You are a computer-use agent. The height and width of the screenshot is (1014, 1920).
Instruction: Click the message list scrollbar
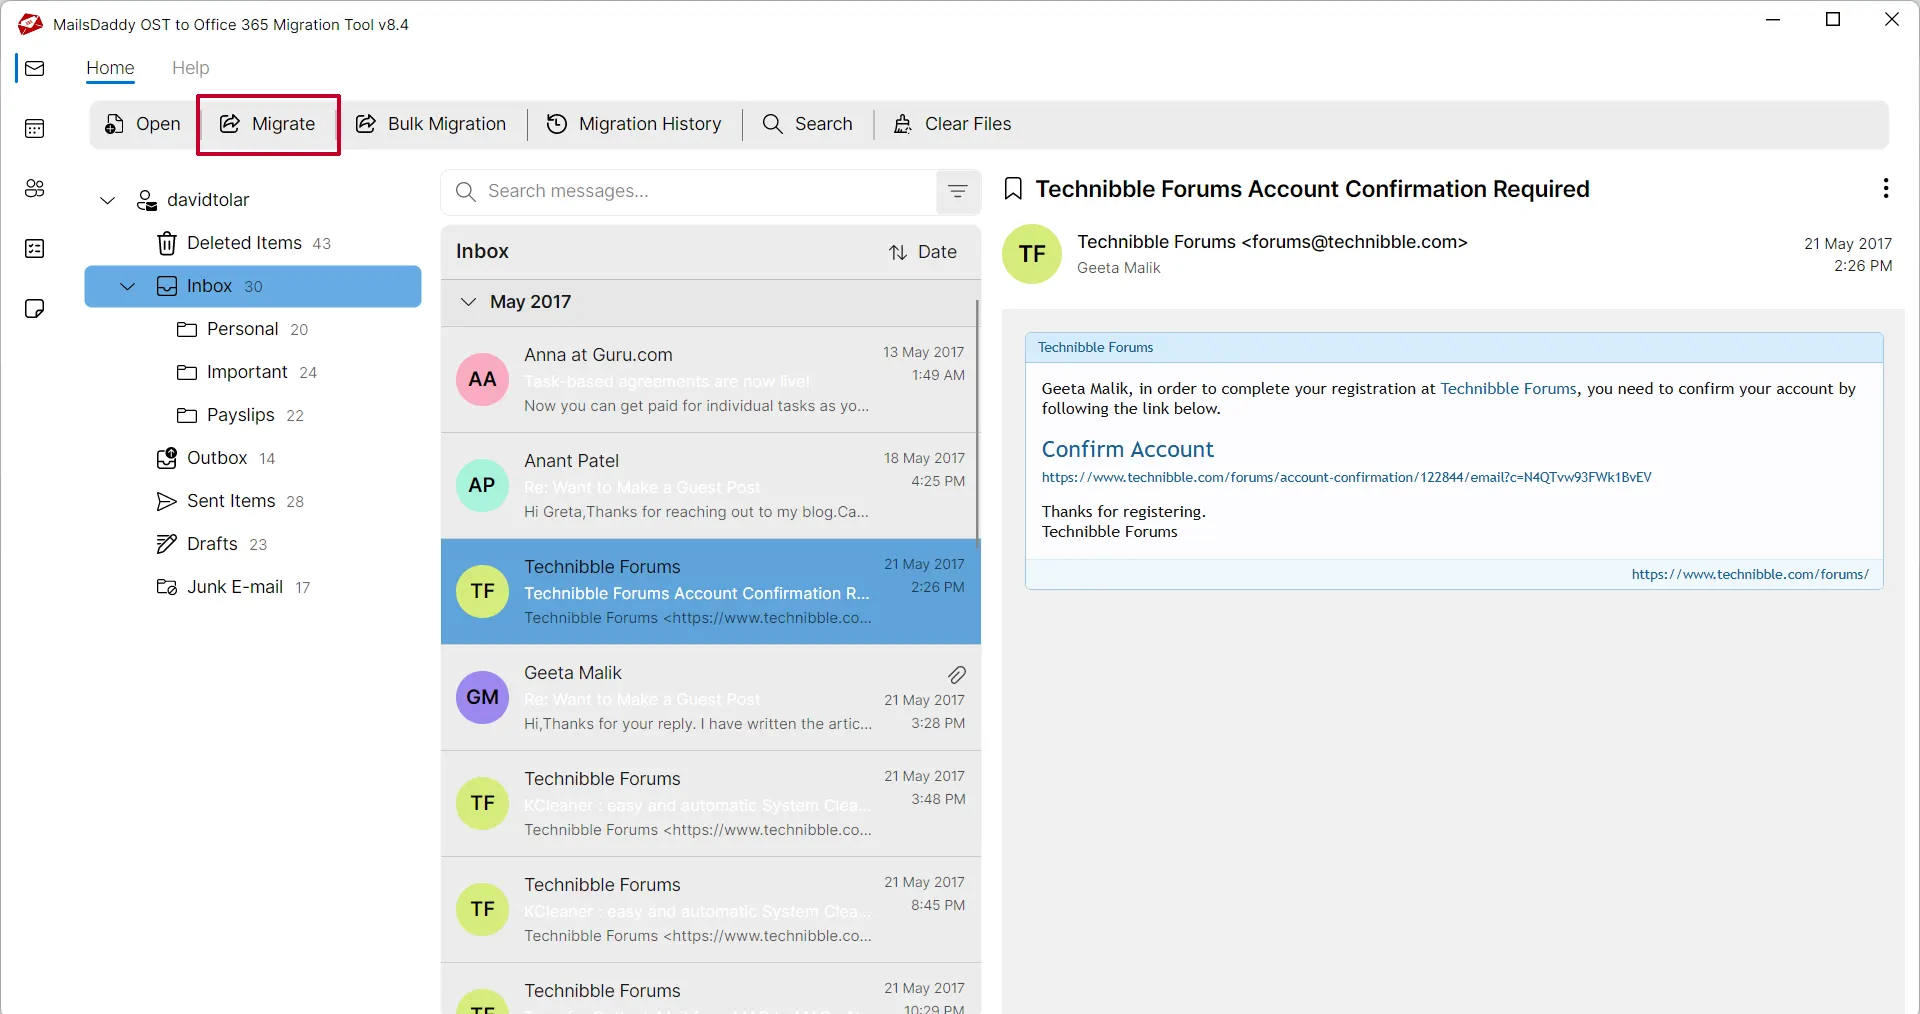click(x=977, y=420)
